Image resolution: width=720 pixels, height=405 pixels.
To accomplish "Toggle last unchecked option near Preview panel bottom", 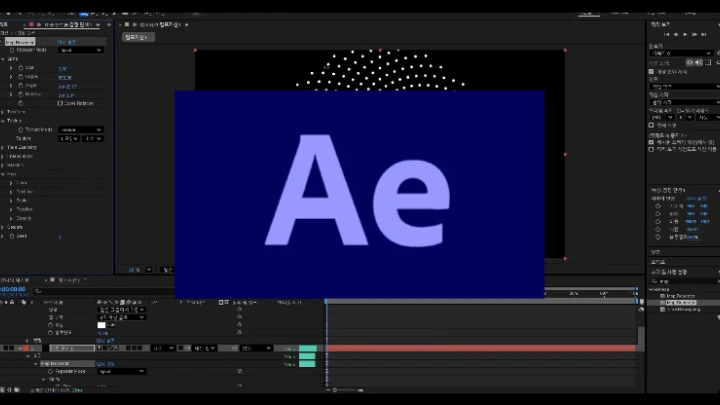I will [651, 149].
